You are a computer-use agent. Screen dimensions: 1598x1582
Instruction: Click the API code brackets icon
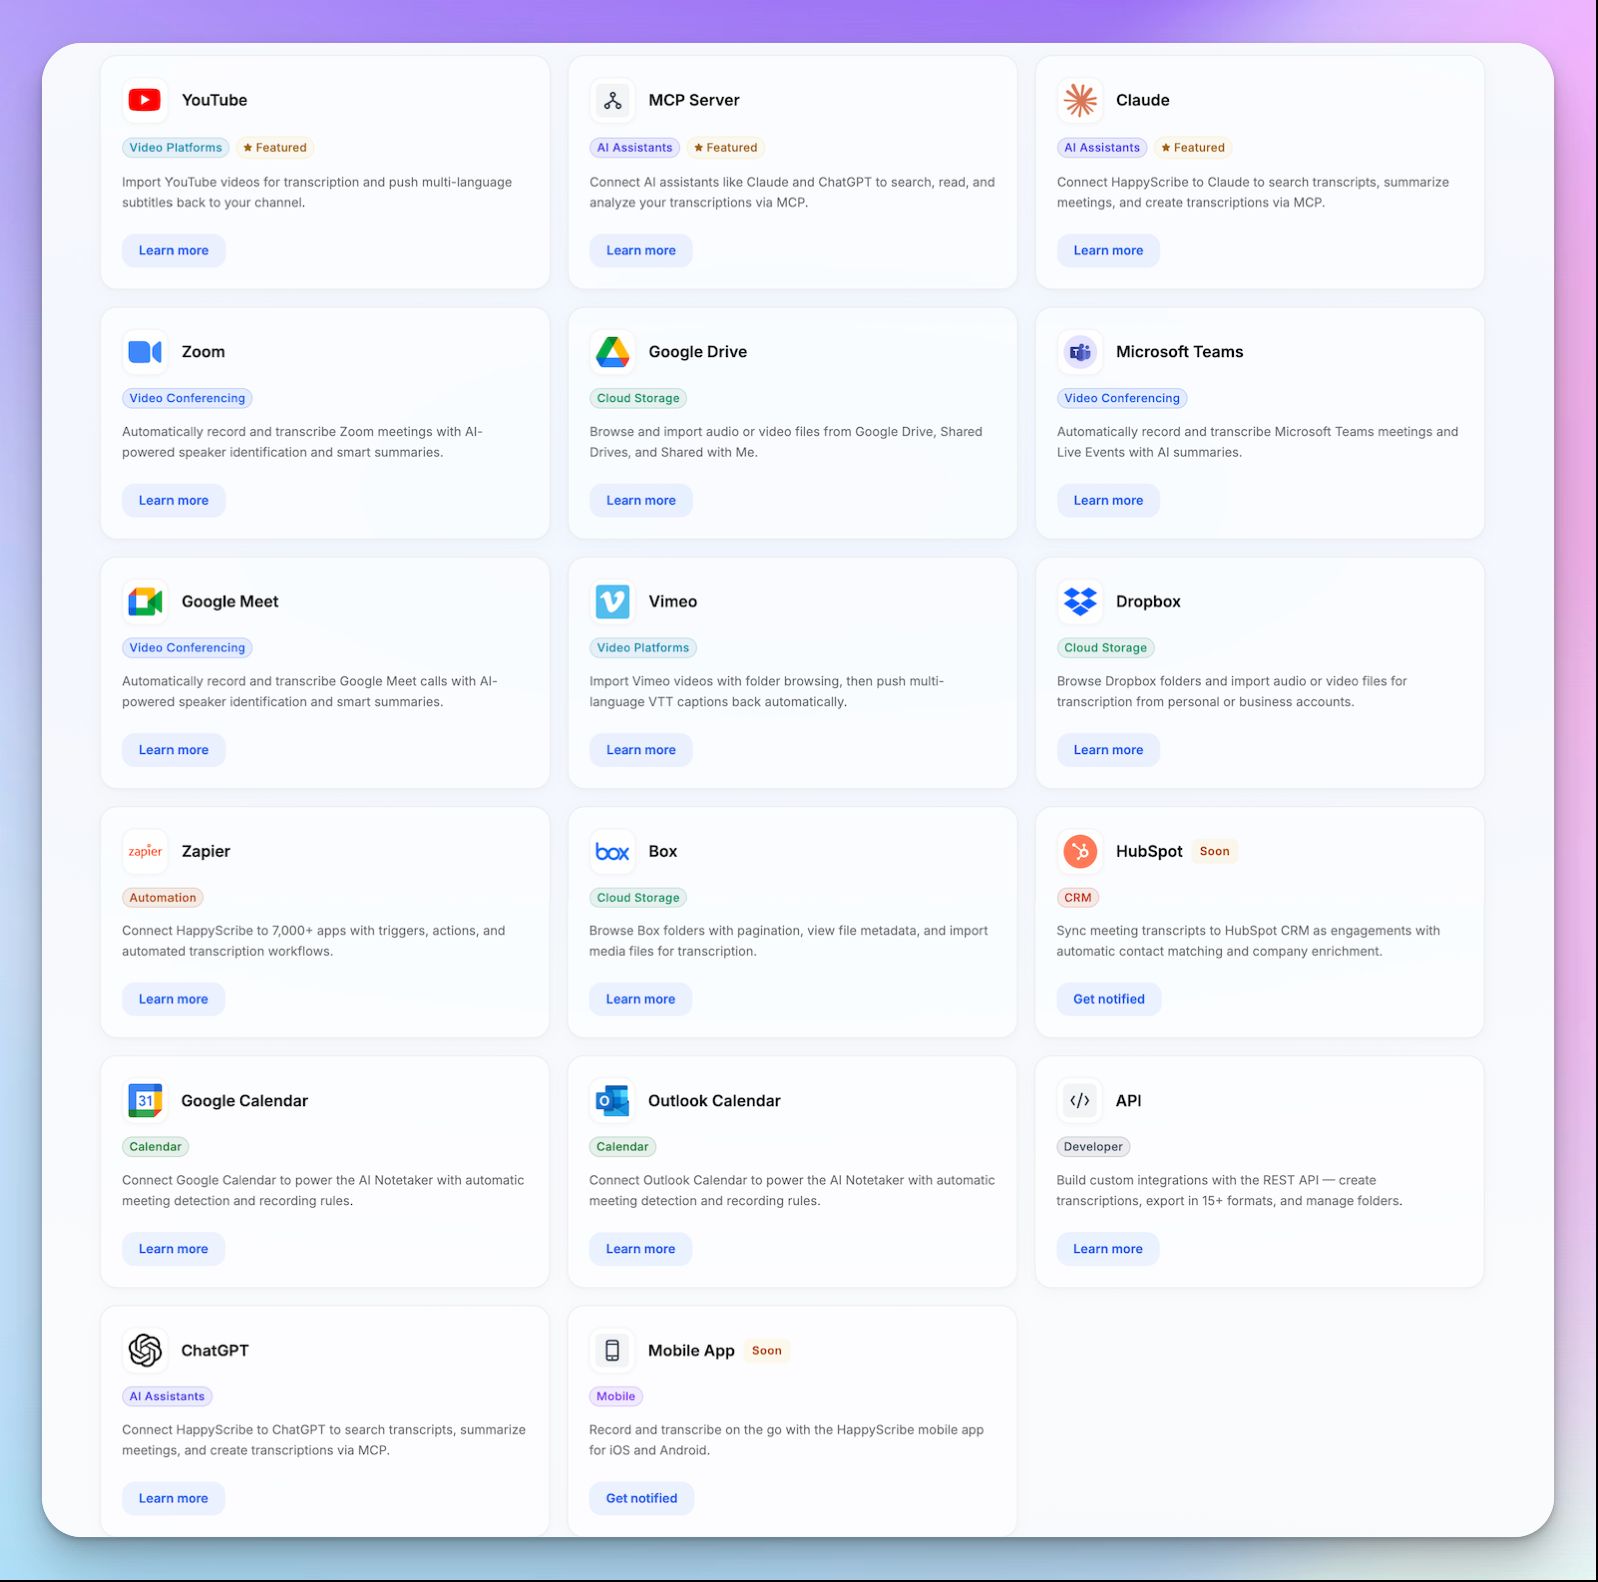pyautogui.click(x=1080, y=1101)
